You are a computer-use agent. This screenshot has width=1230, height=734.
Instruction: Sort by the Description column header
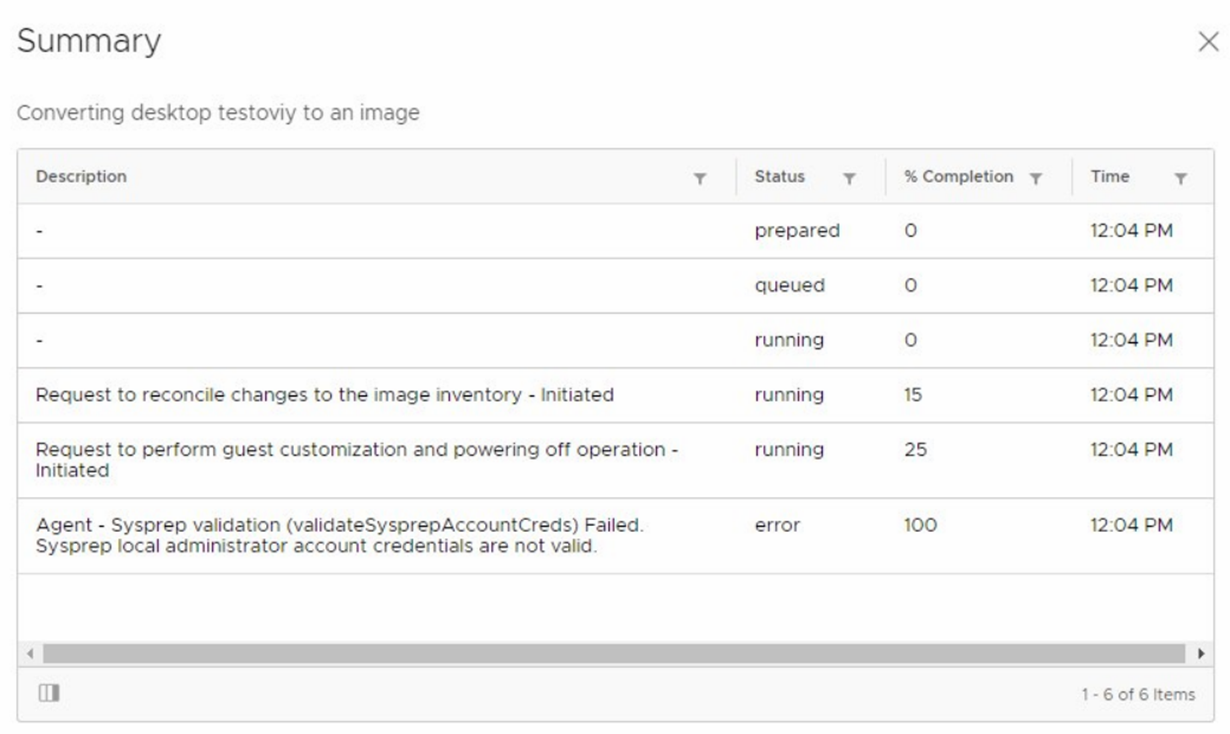pos(82,177)
